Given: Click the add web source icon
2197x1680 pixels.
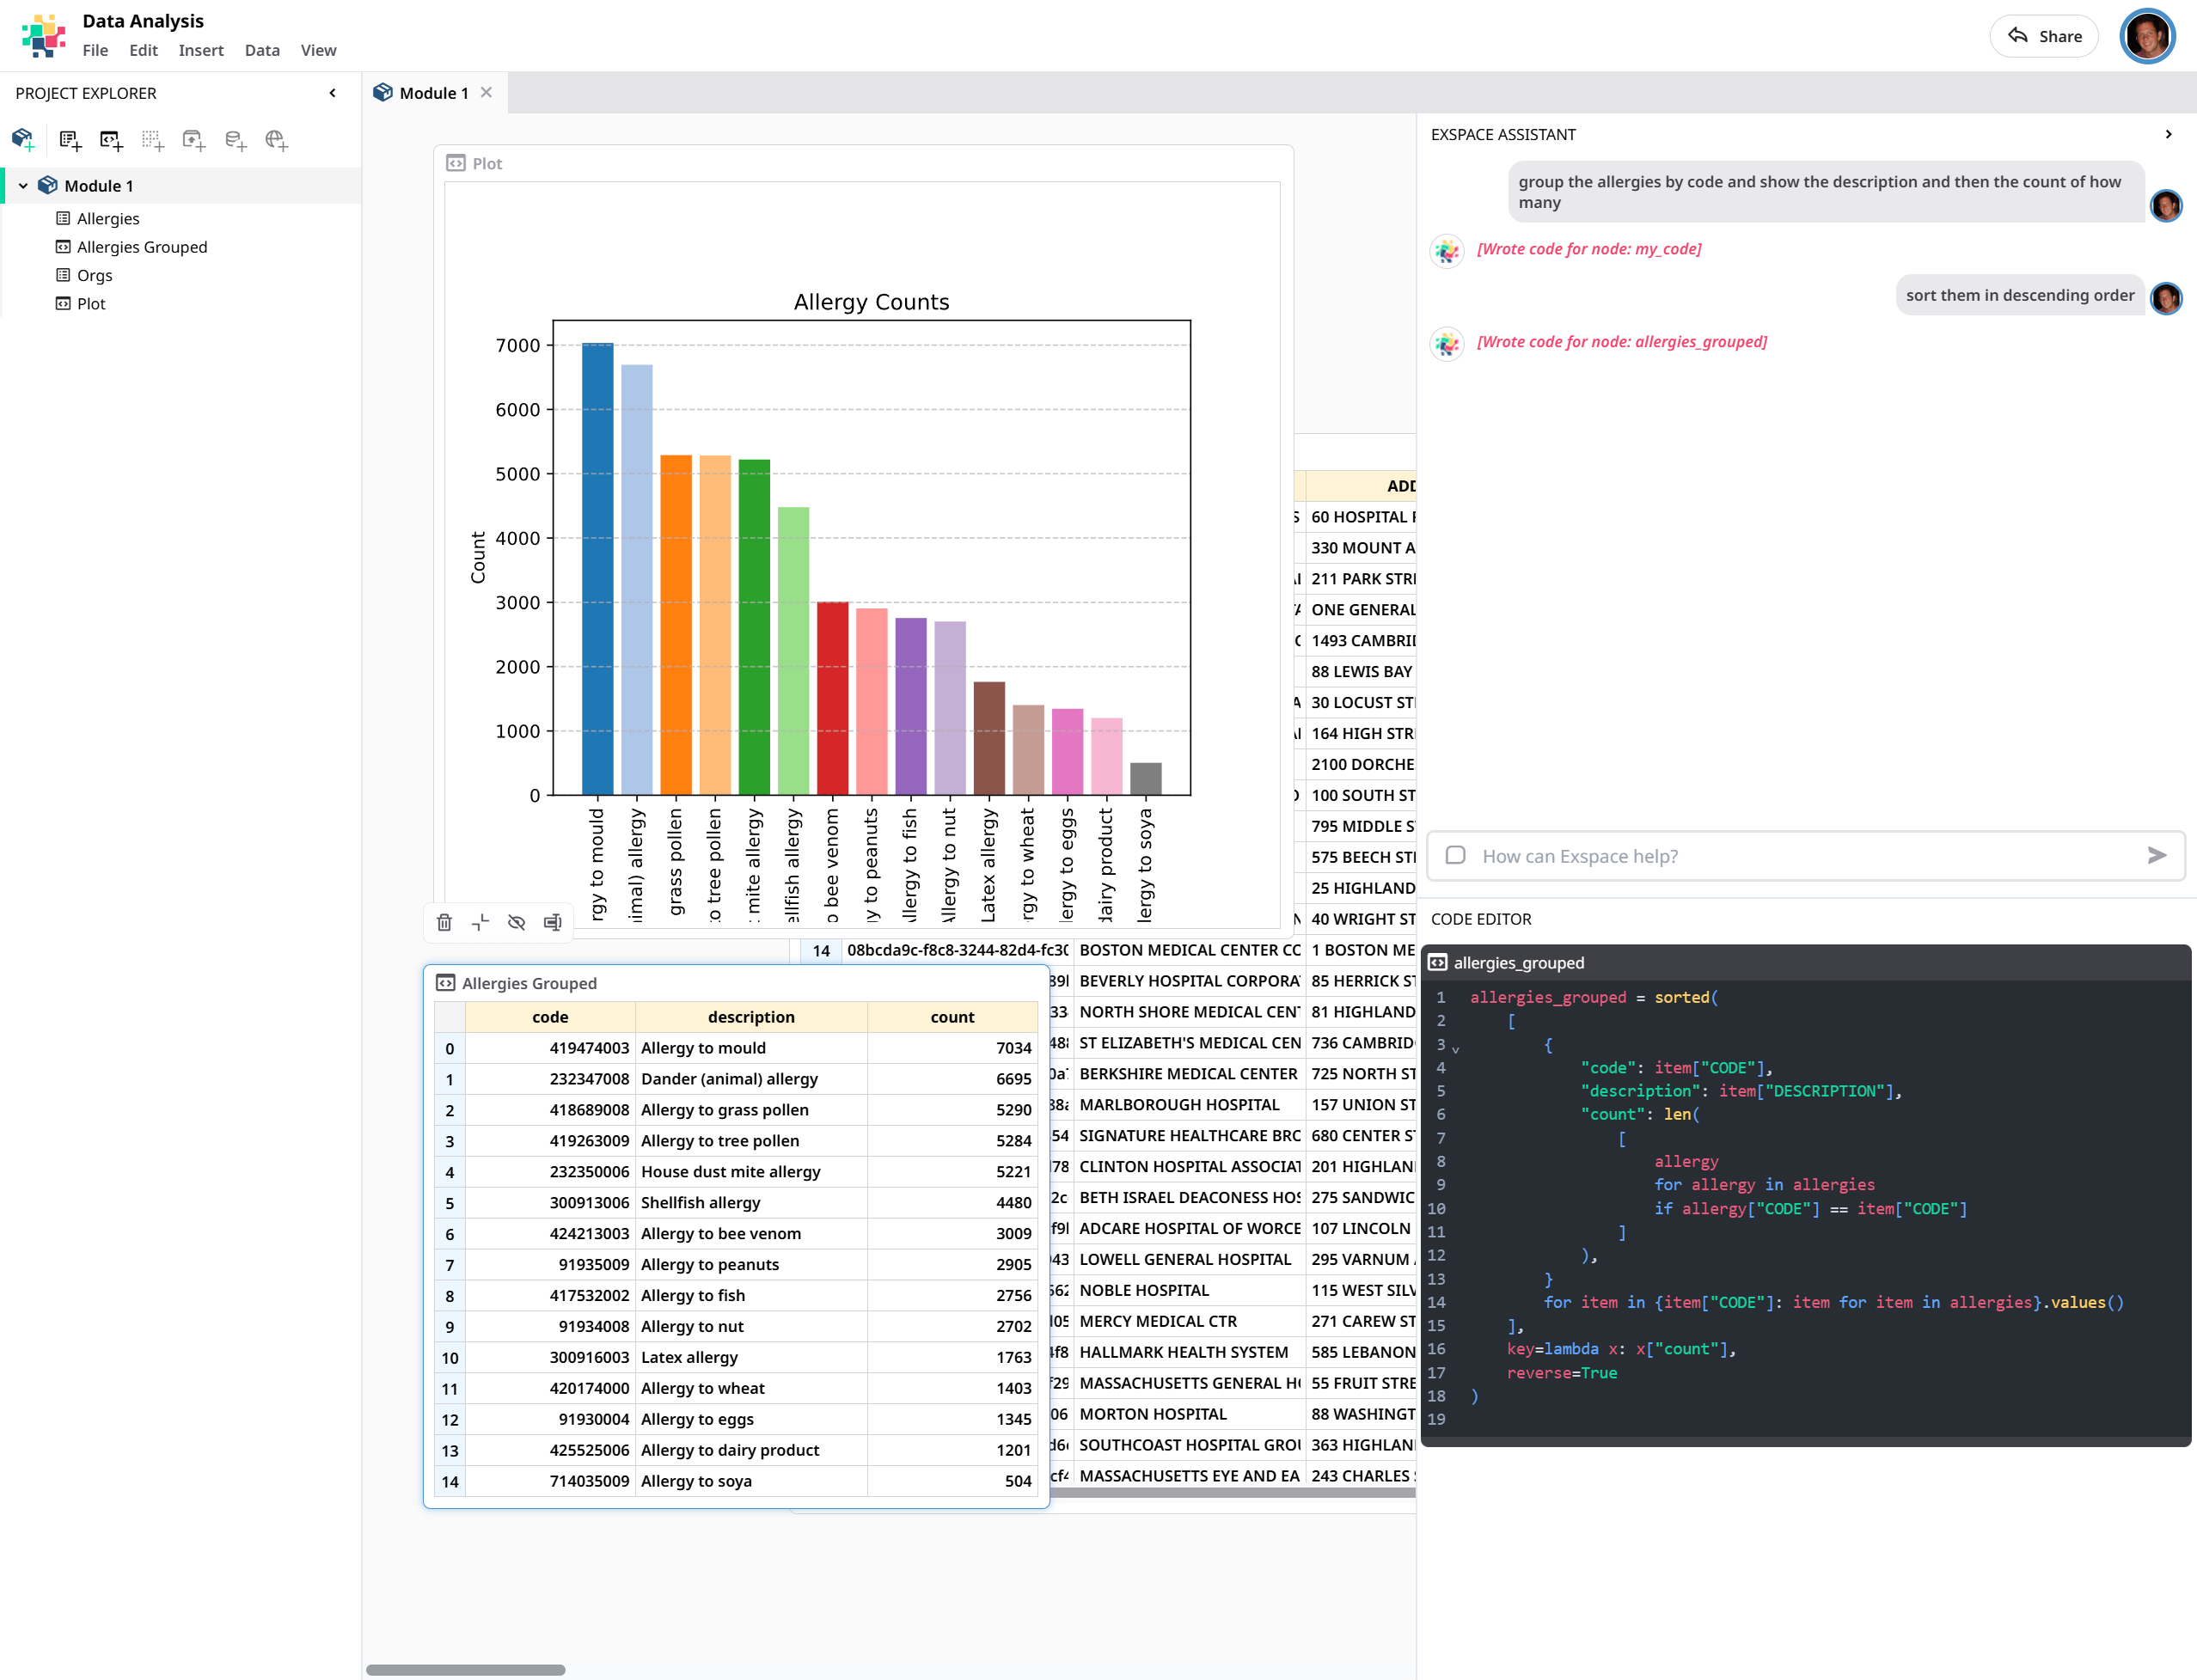Looking at the screenshot, I should click(x=276, y=140).
